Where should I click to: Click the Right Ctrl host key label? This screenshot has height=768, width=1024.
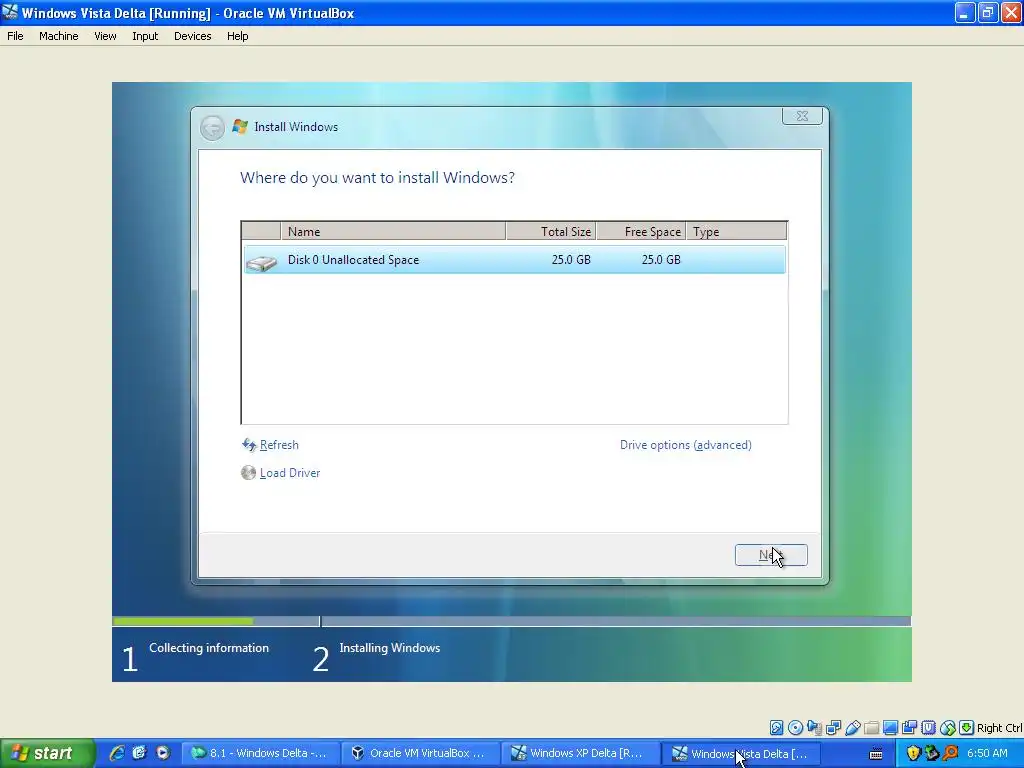tap(999, 728)
